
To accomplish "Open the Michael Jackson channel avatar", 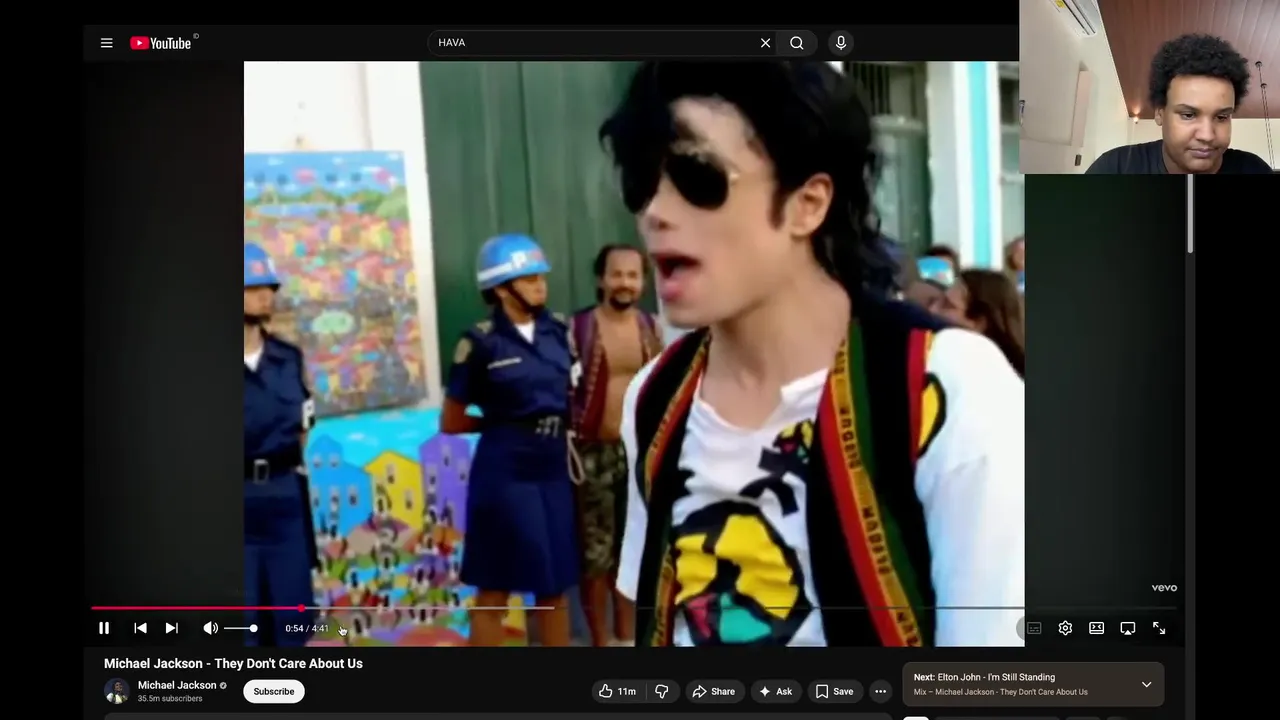I will [117, 691].
